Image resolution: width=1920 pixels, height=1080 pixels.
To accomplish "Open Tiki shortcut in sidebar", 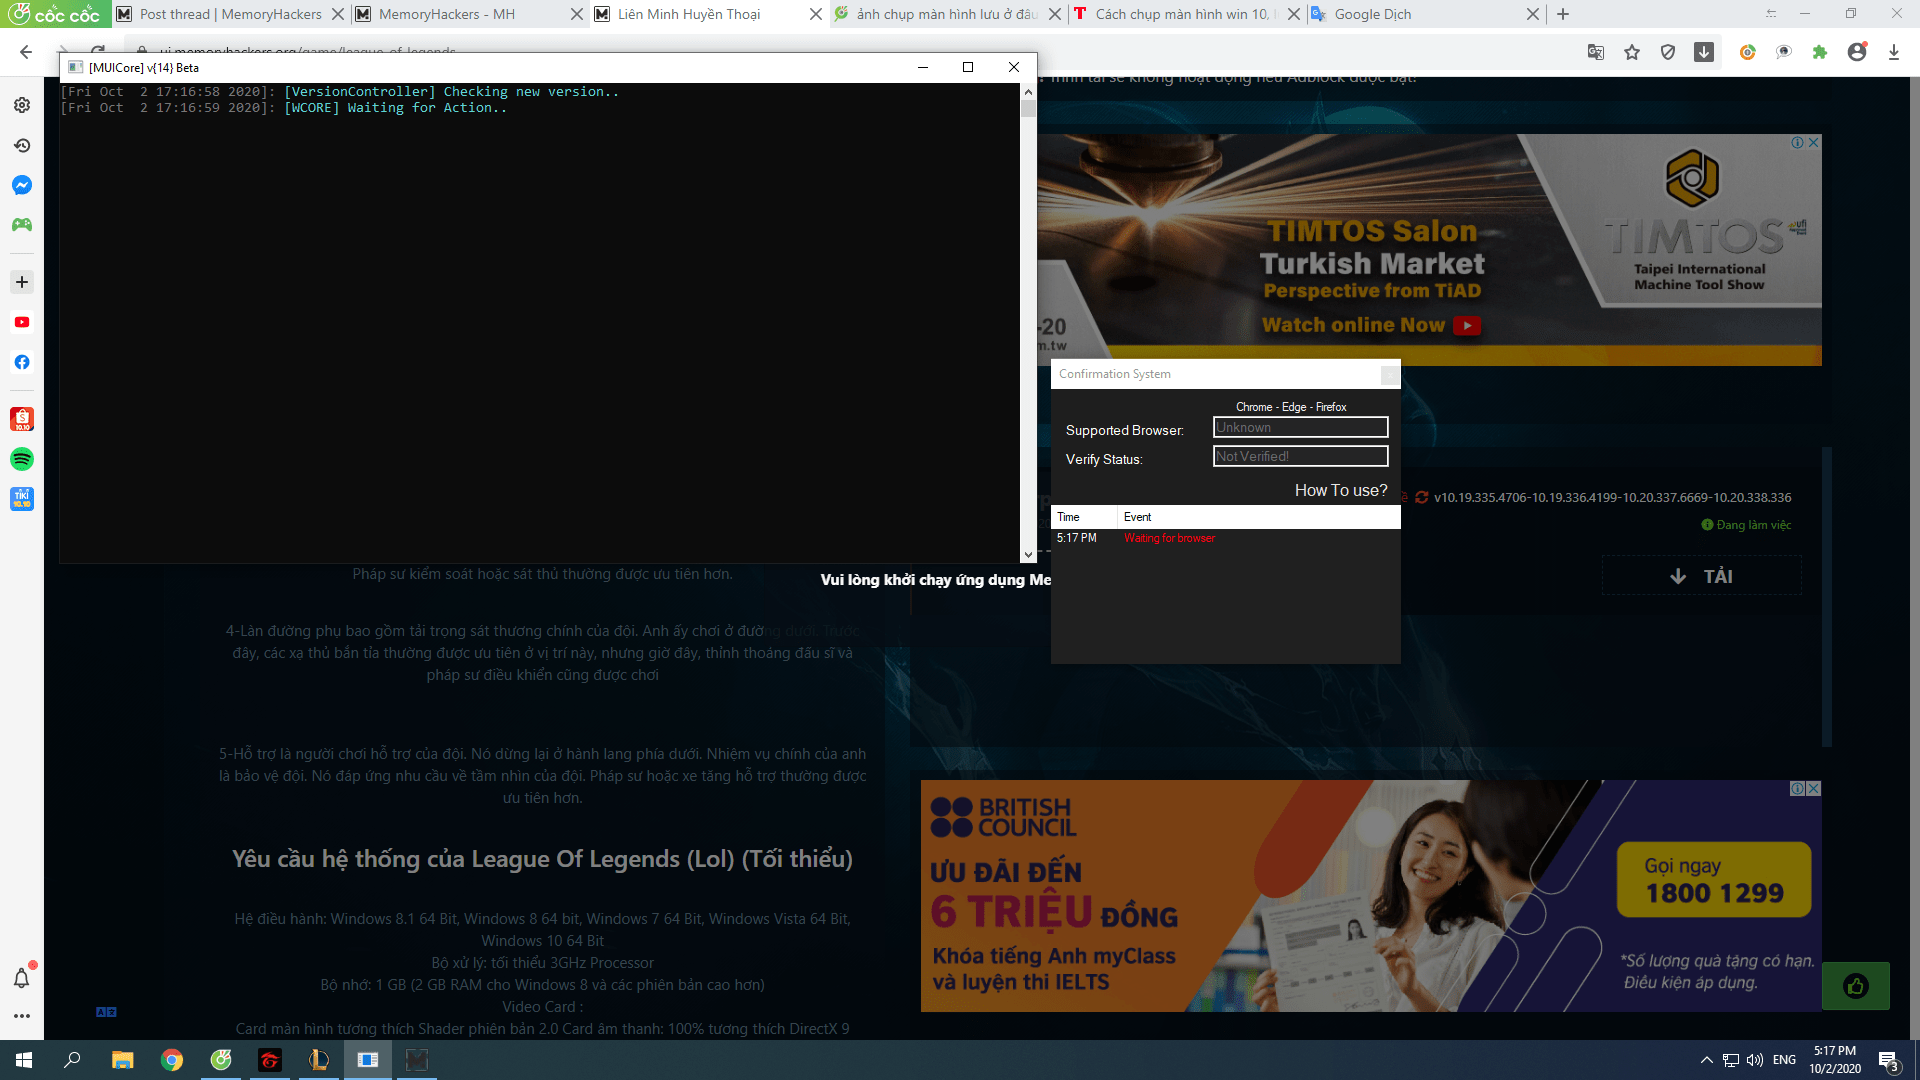I will pos(22,498).
